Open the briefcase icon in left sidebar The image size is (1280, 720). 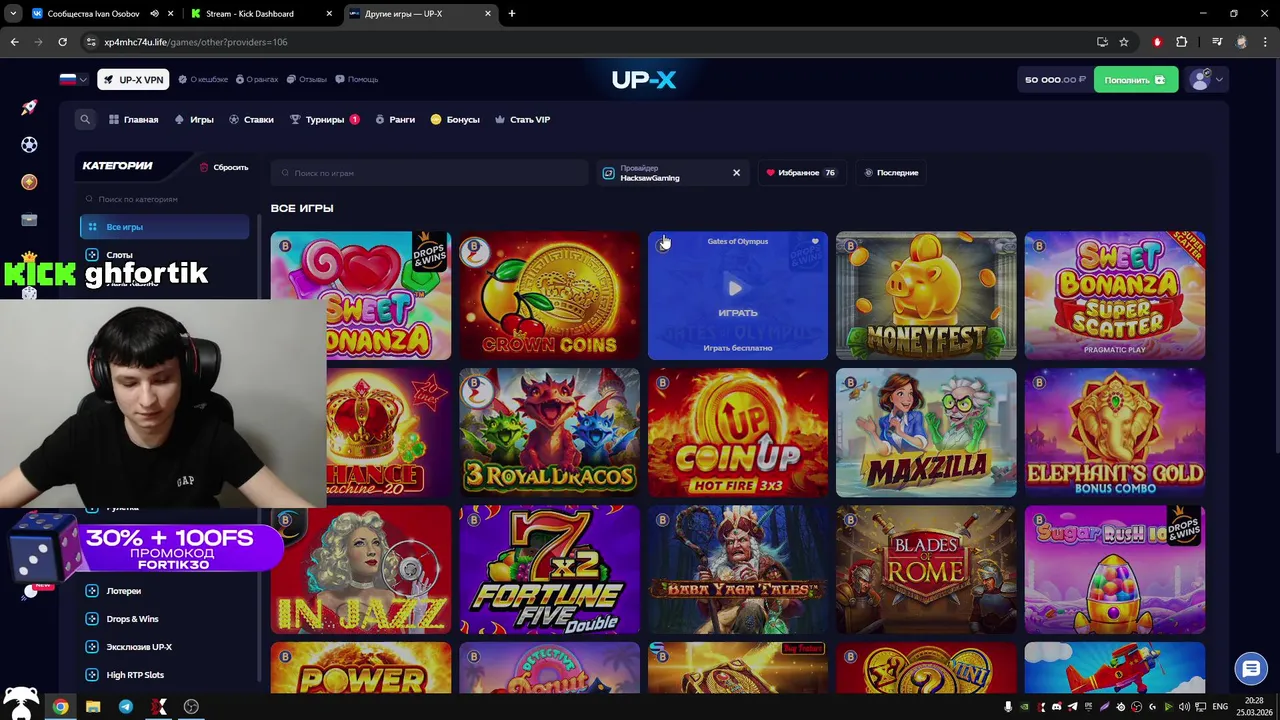tap(29, 220)
